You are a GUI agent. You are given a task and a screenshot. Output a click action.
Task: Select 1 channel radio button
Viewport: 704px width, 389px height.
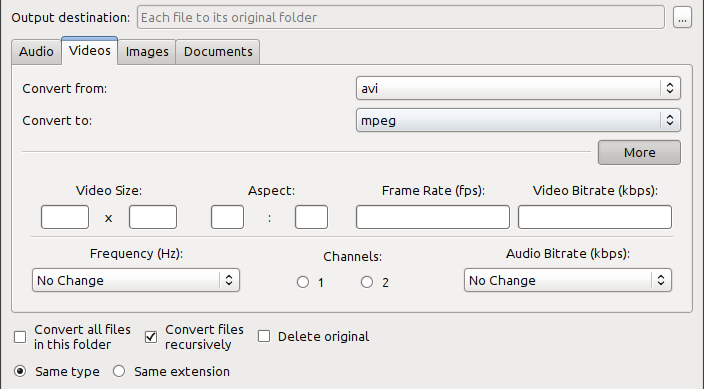click(303, 282)
